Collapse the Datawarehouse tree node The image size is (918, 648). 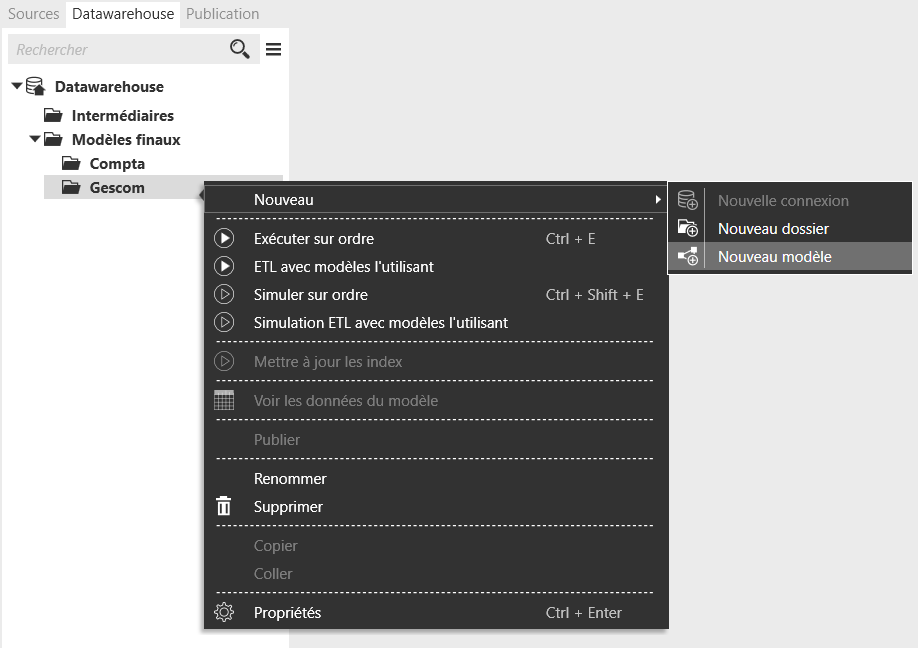tap(16, 86)
